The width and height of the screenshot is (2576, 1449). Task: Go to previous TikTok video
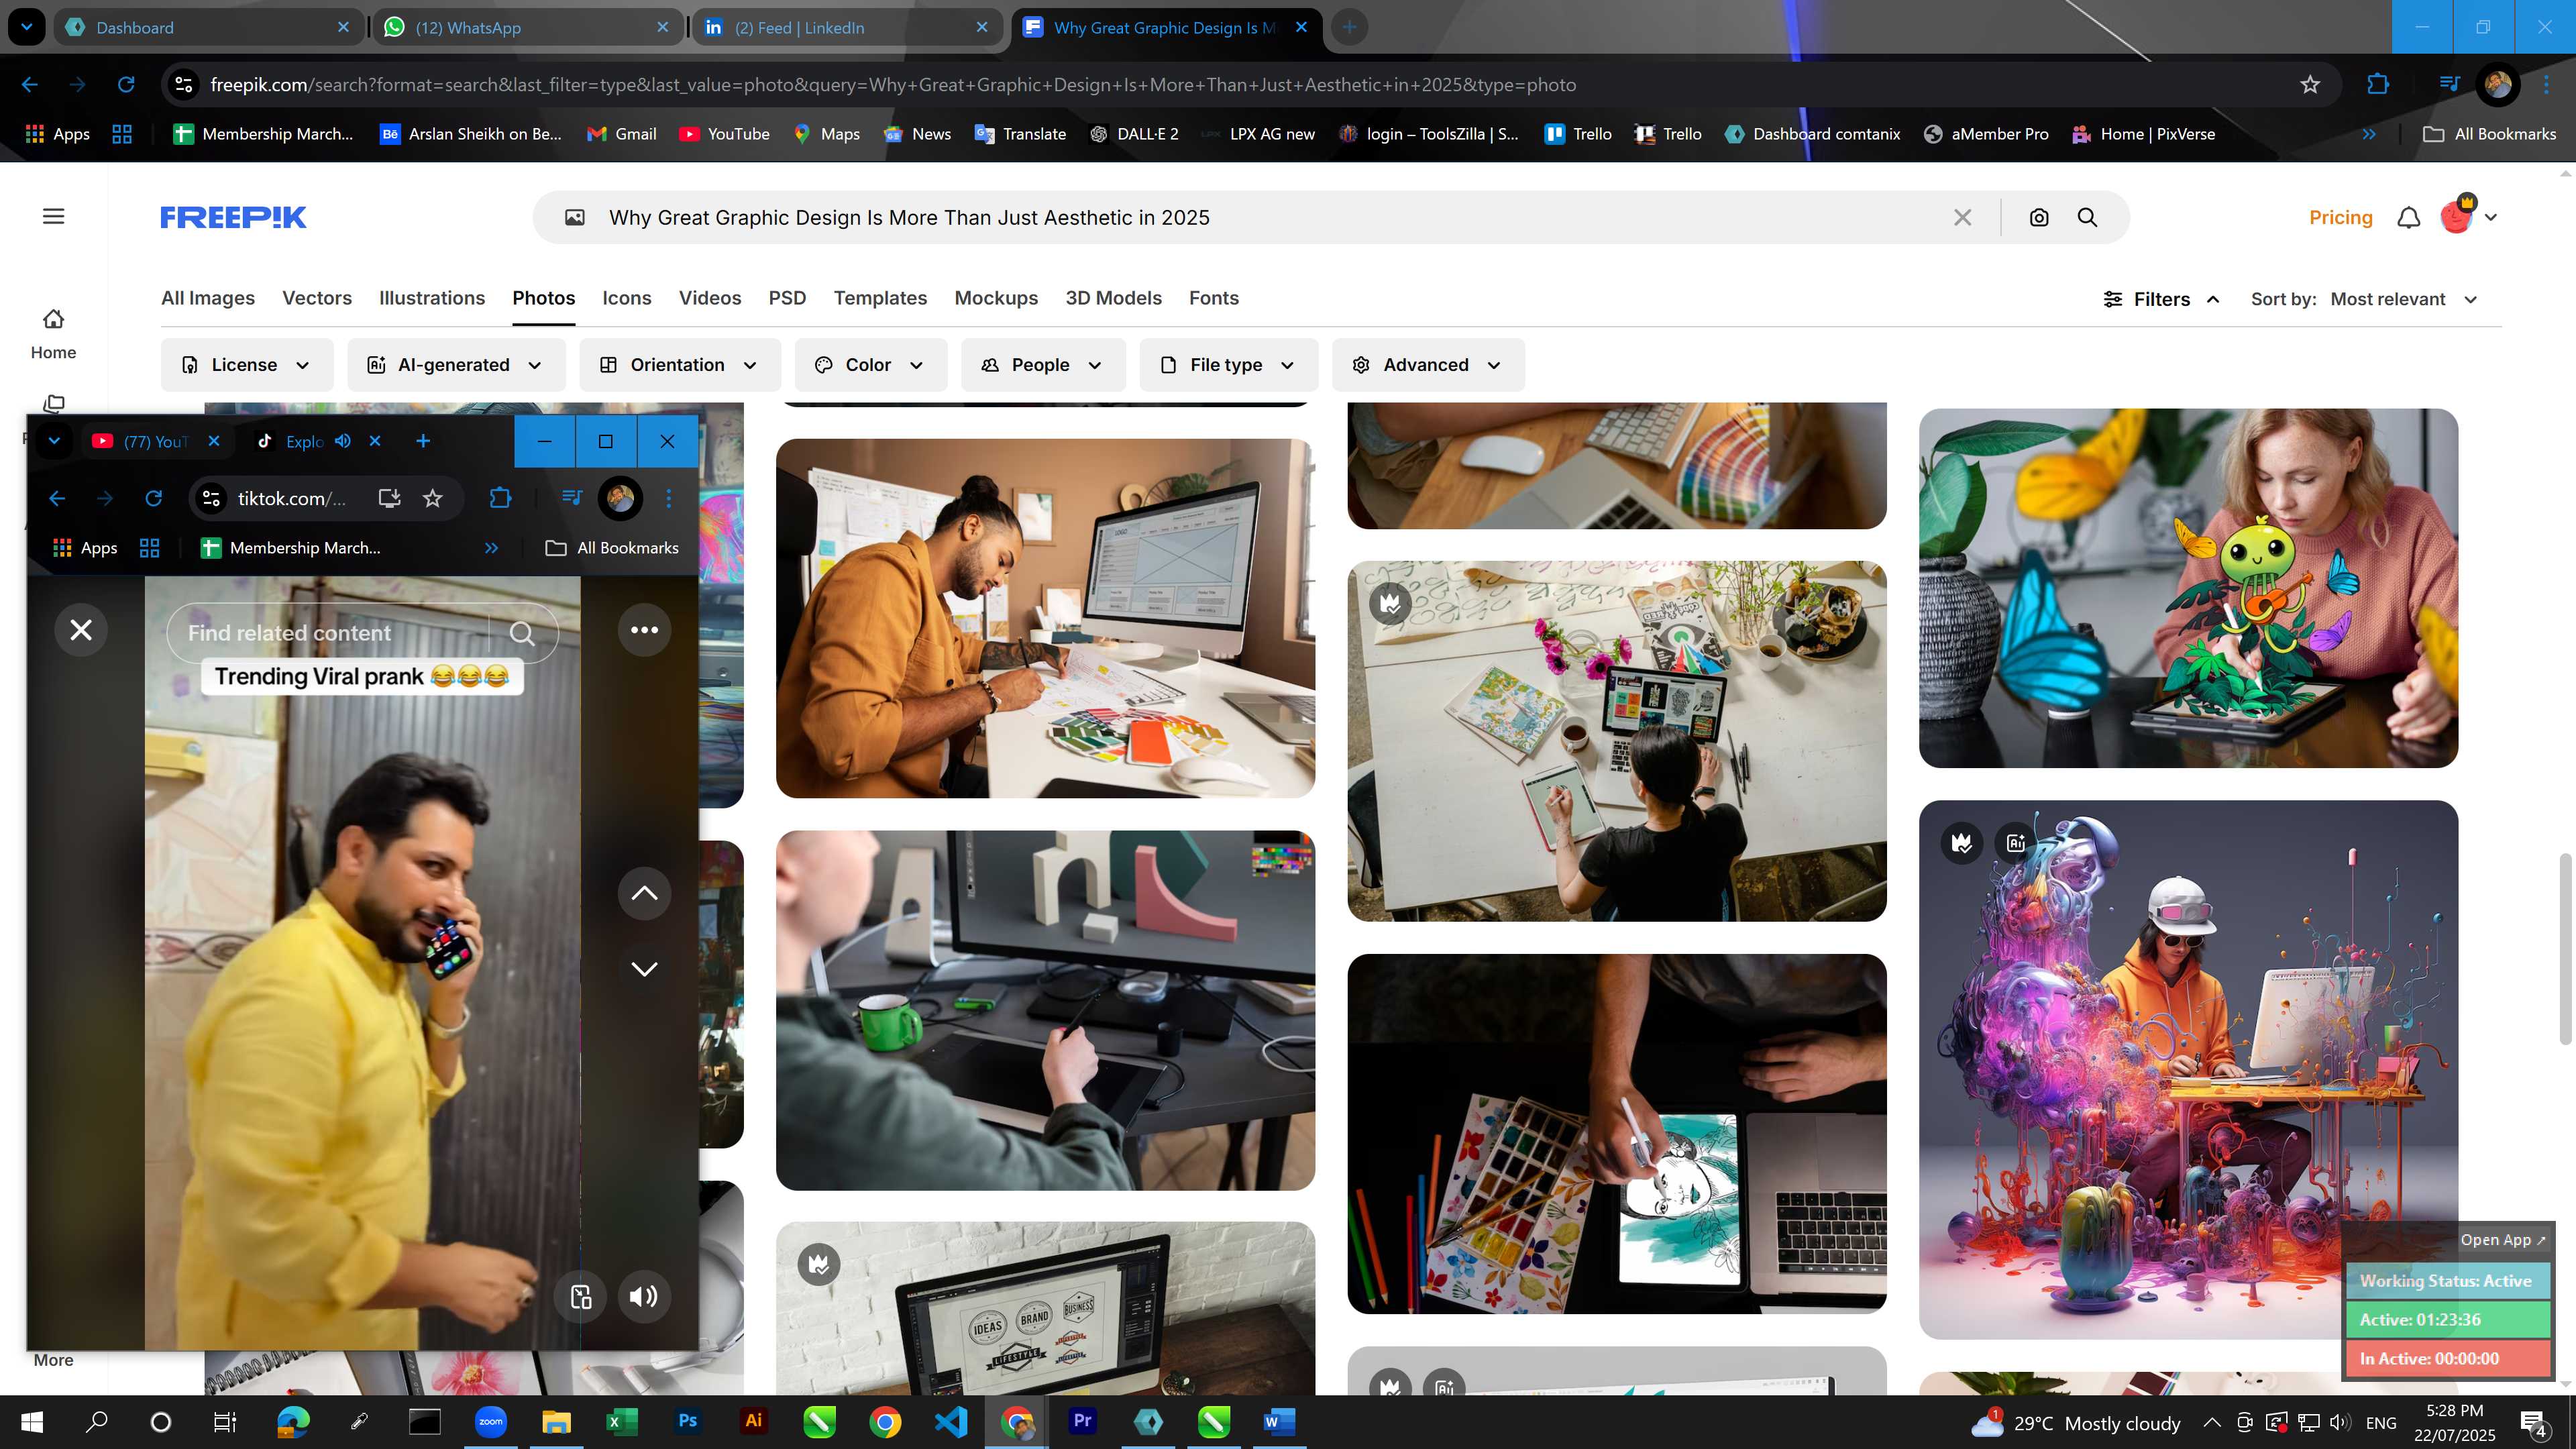tap(644, 893)
